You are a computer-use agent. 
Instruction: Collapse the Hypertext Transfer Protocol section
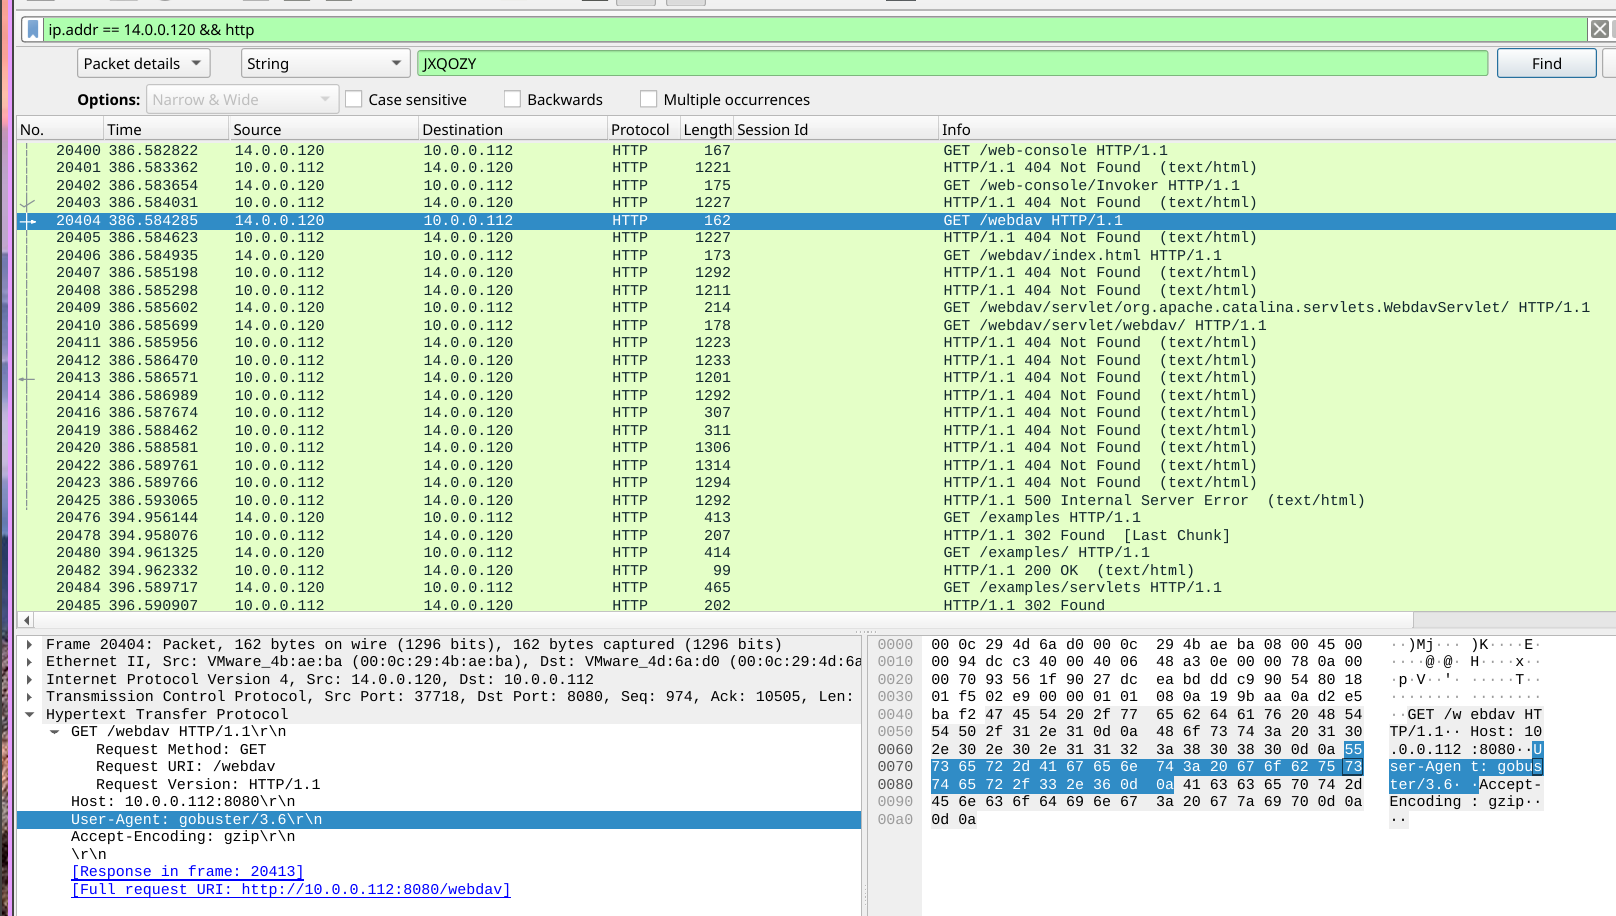point(30,715)
